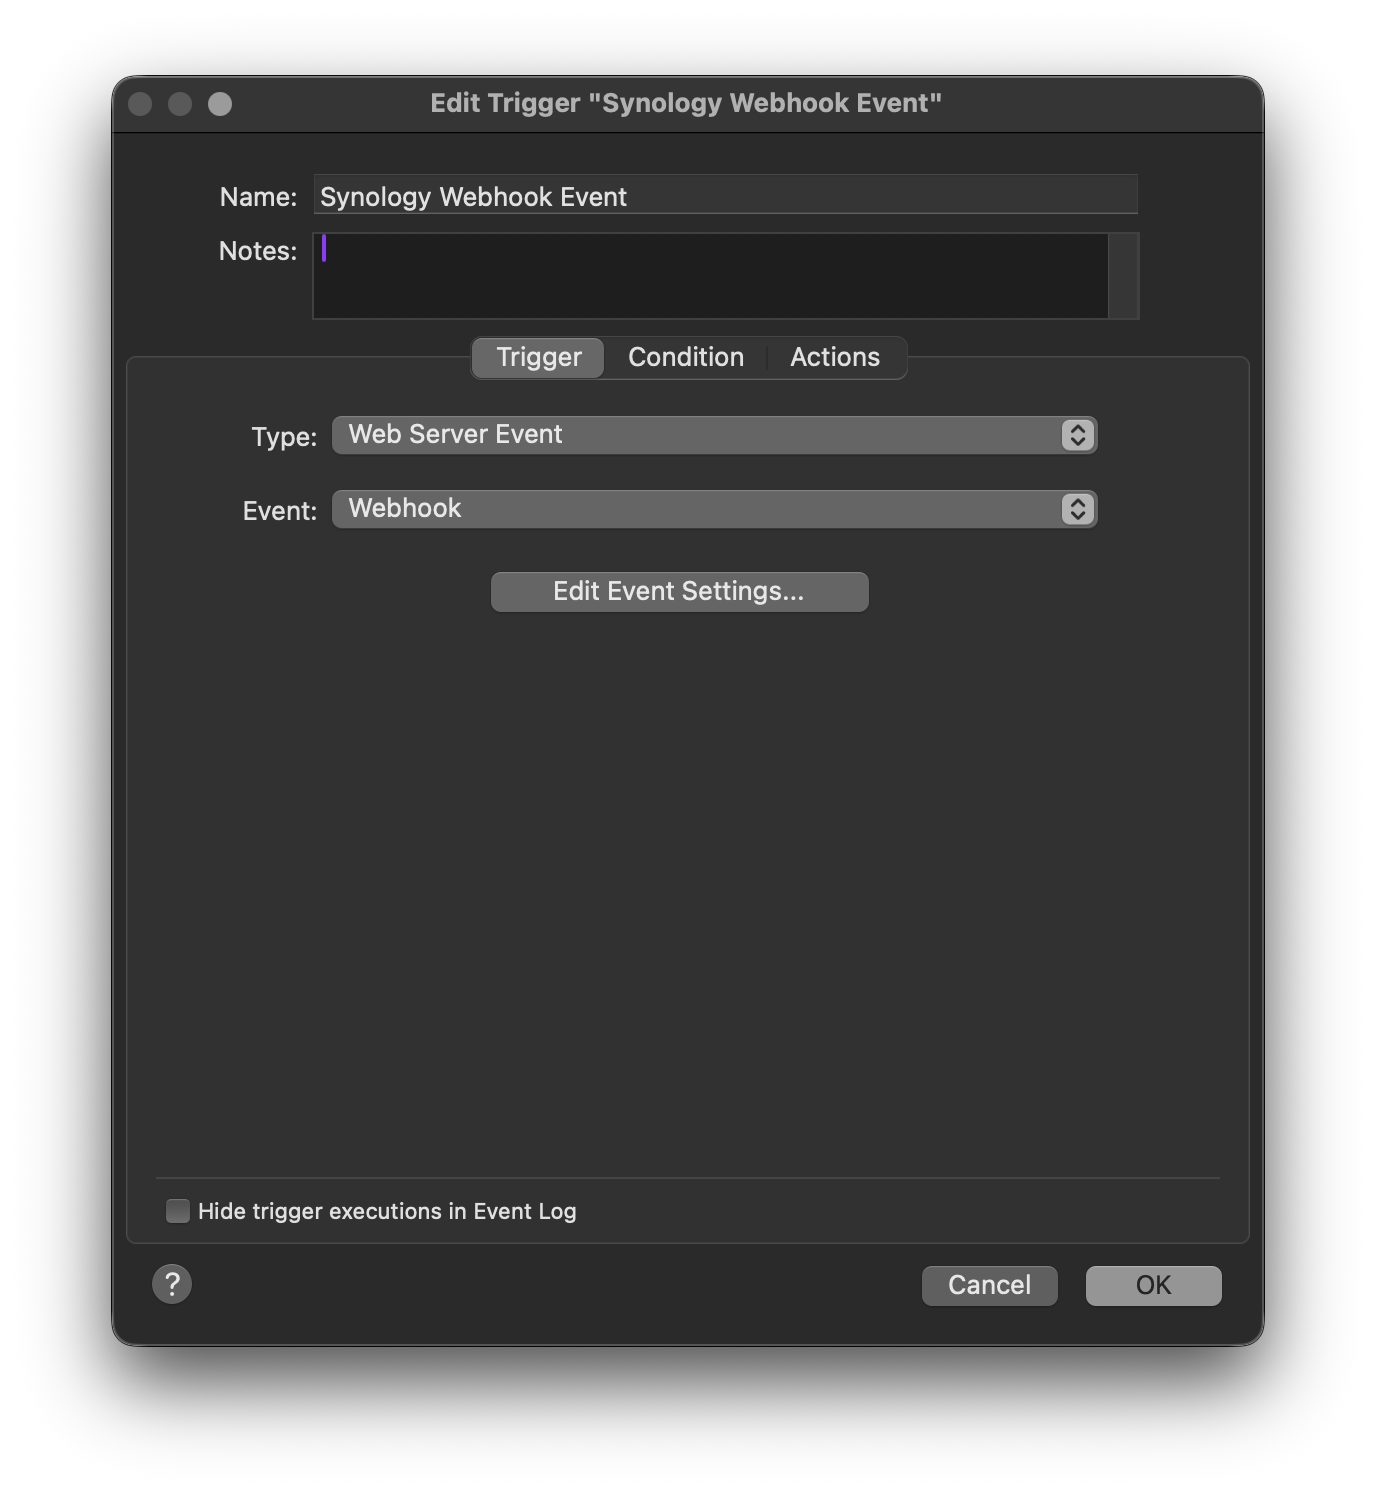
Task: Open the Event dropdown showing Webhook
Action: 715,509
